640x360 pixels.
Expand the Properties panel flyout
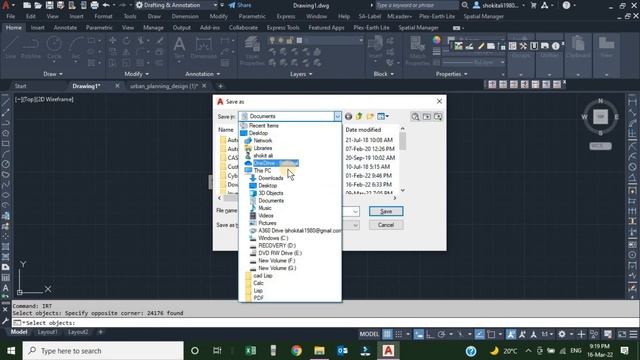(x=451, y=74)
